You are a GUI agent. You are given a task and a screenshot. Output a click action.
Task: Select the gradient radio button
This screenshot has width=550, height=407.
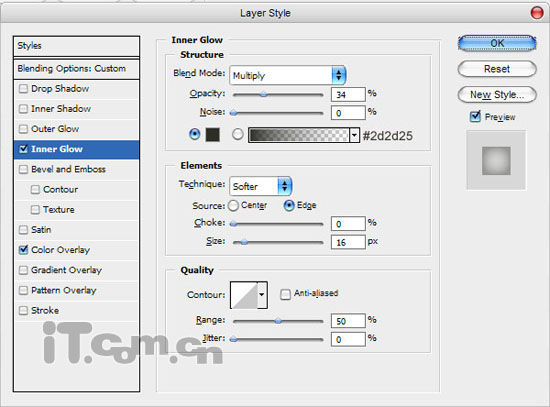click(x=237, y=134)
